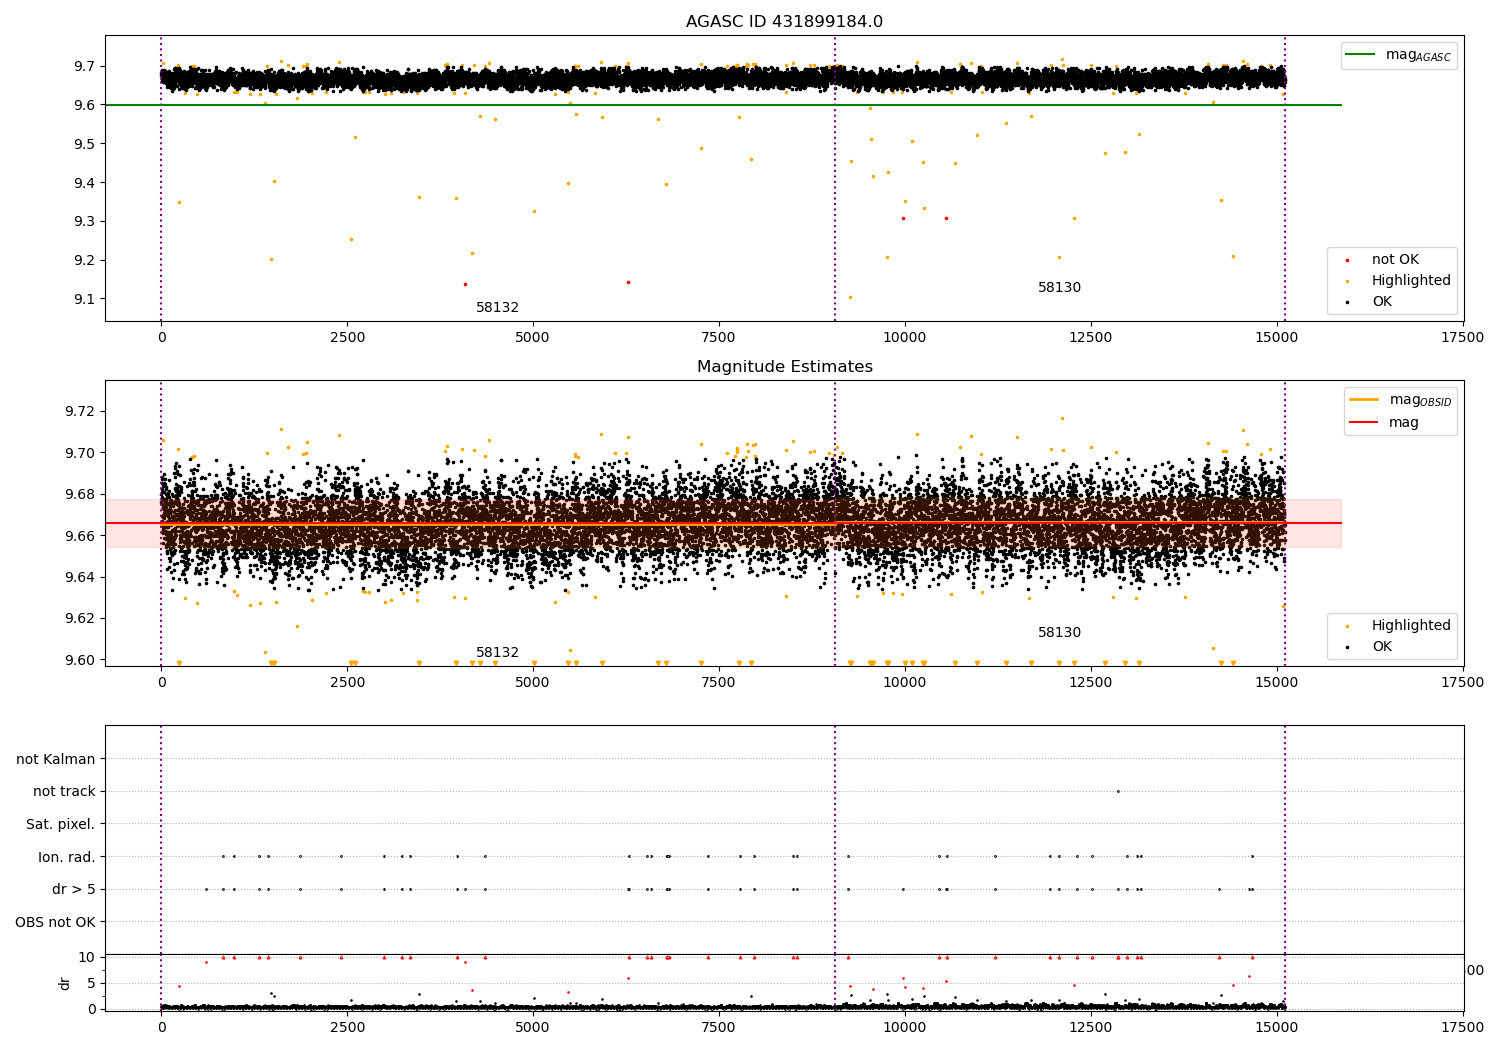Viewport: 1500px width, 1050px height.
Task: Click the "not track" axis label
Action: coord(64,791)
